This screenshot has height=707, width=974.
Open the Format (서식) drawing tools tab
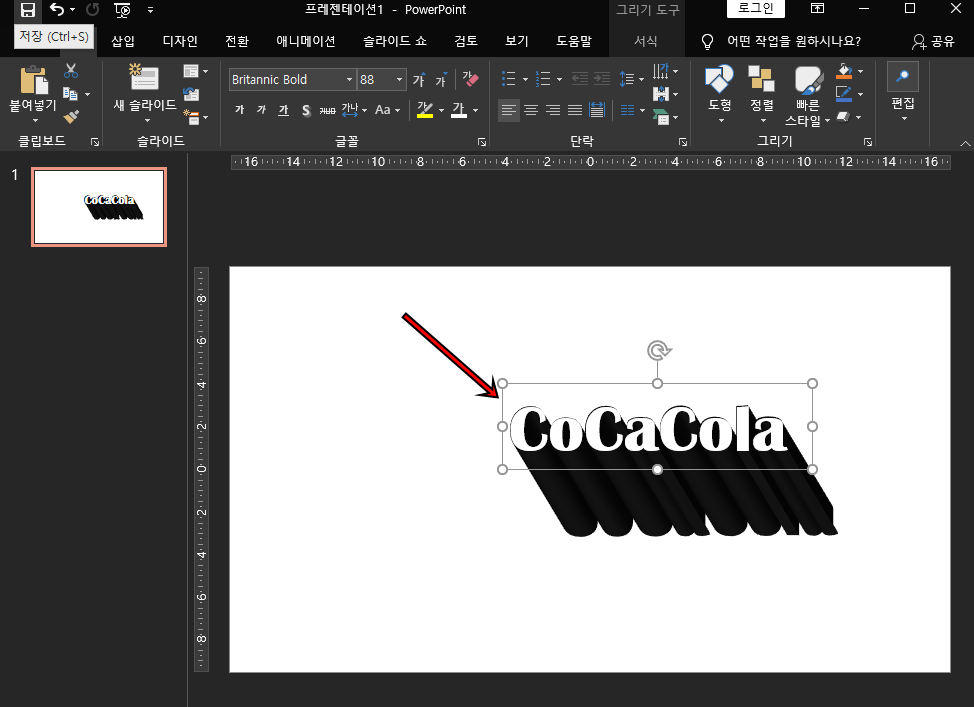pos(646,41)
